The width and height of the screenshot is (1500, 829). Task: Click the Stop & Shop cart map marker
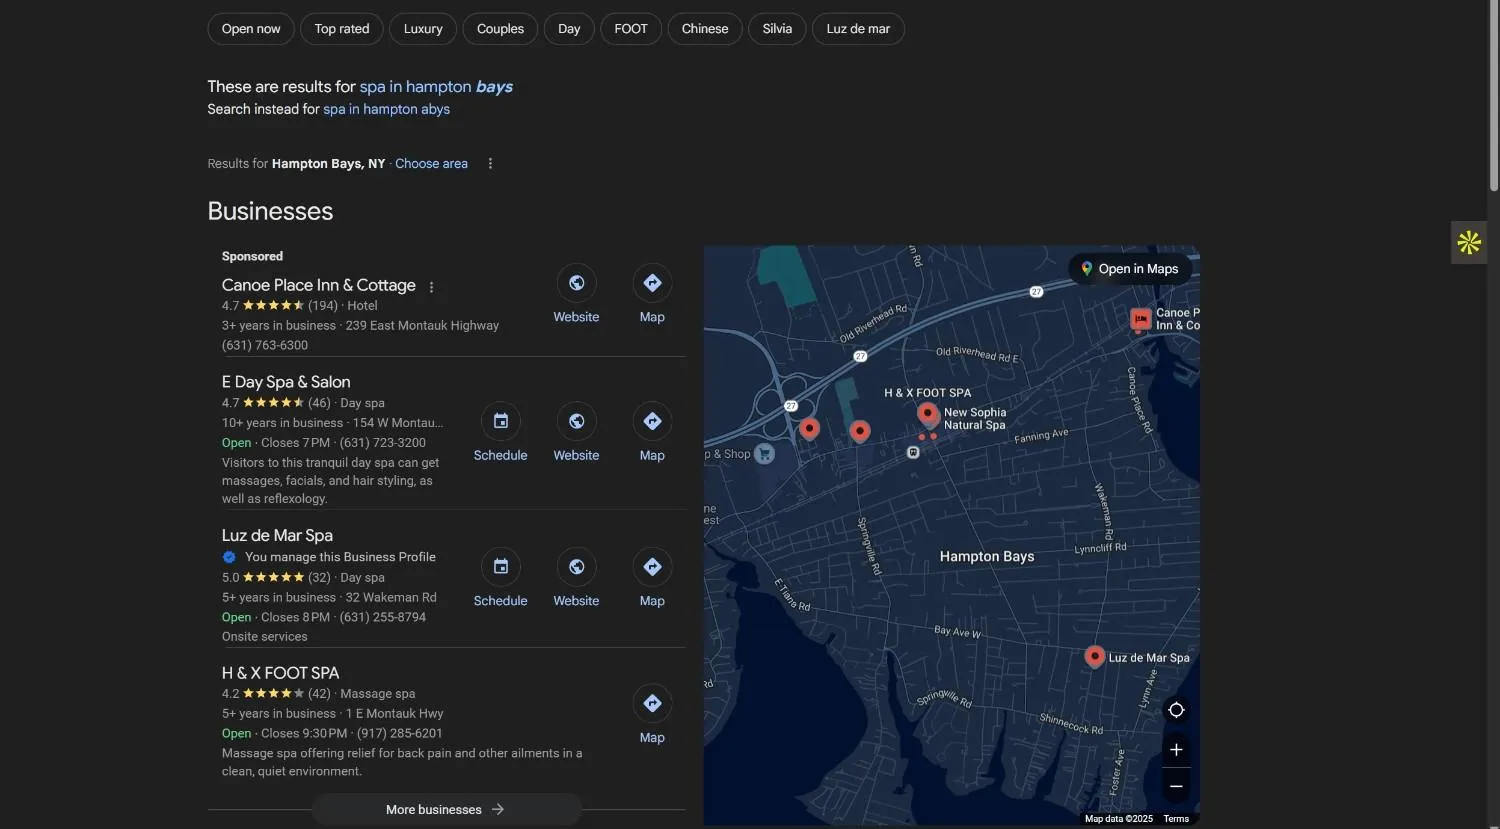tap(764, 453)
